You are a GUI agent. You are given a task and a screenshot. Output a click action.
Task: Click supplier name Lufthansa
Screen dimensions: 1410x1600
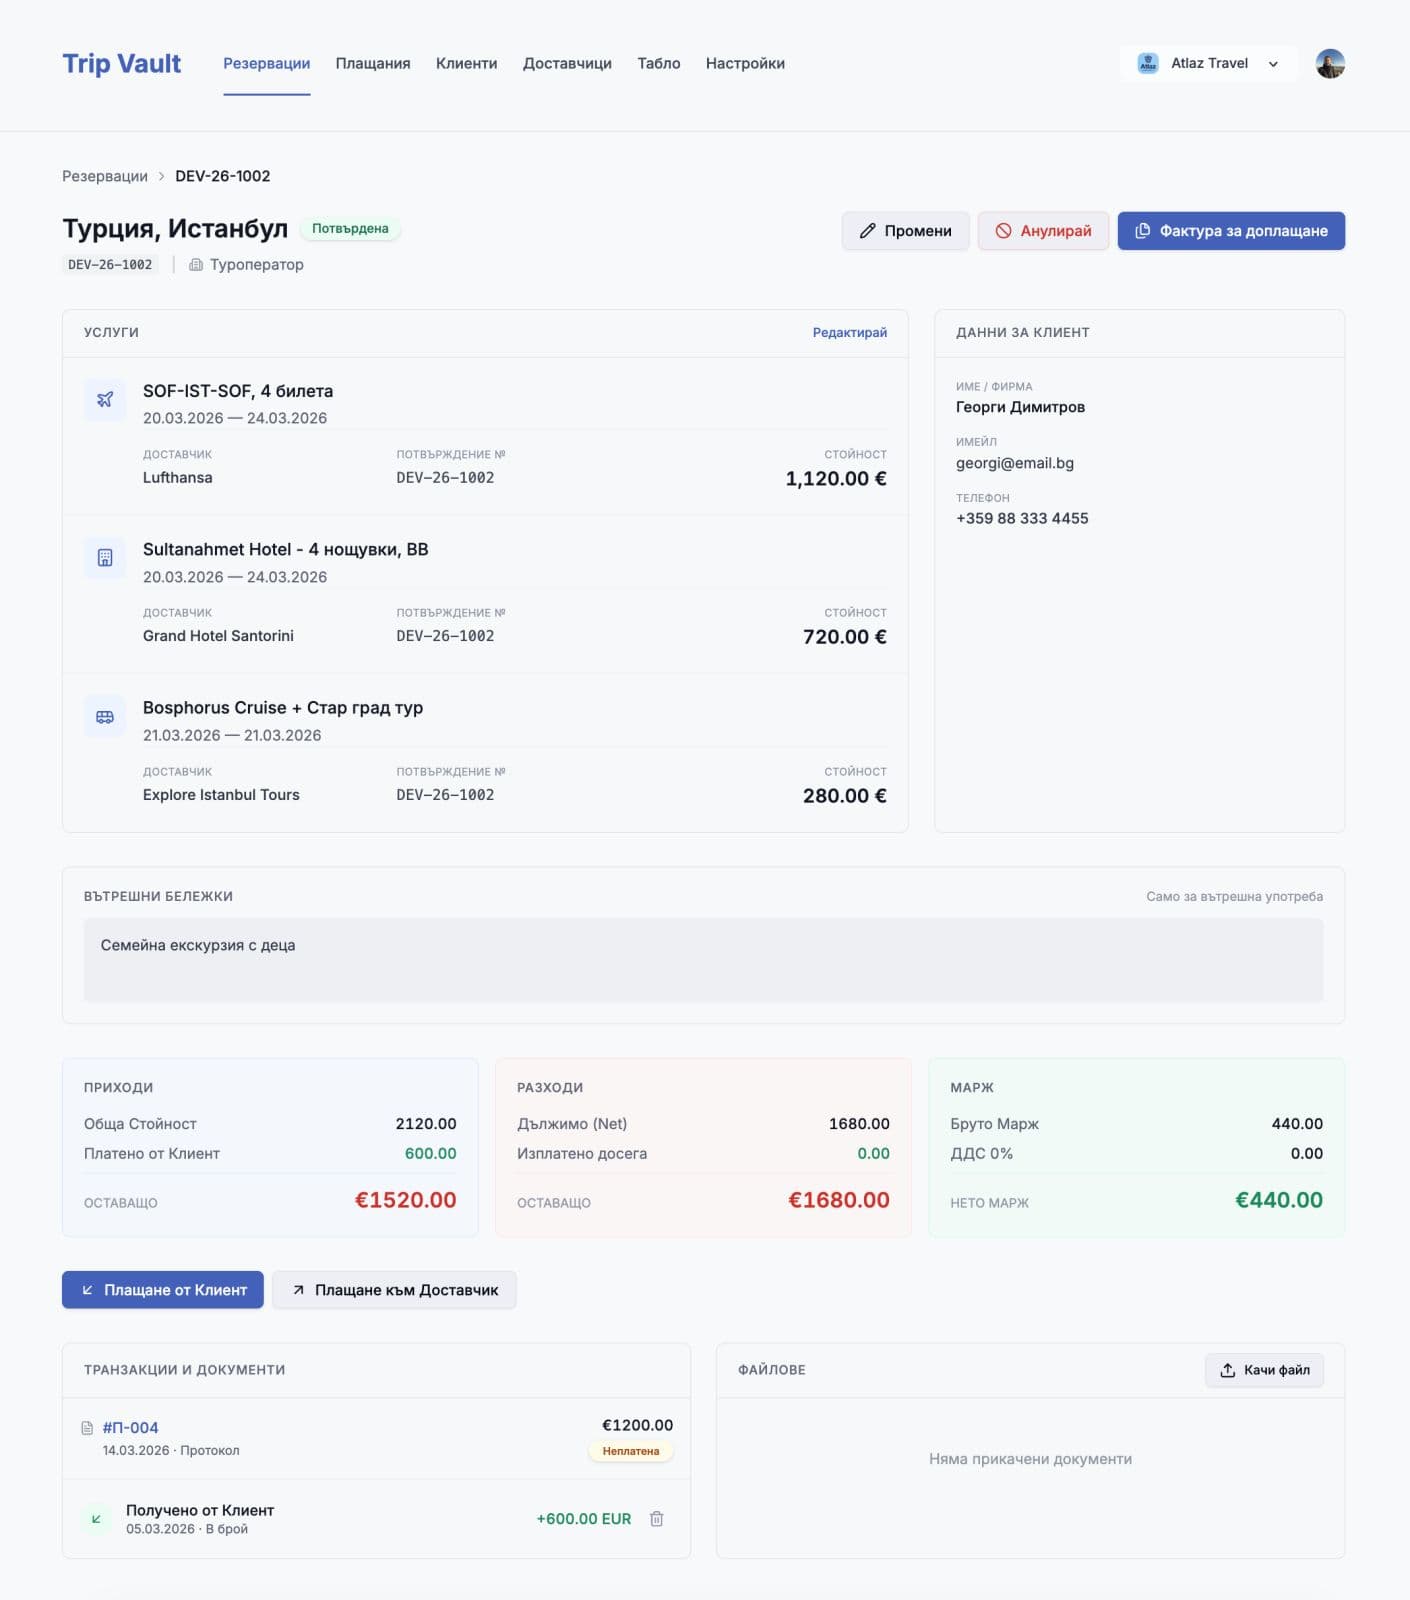point(177,478)
